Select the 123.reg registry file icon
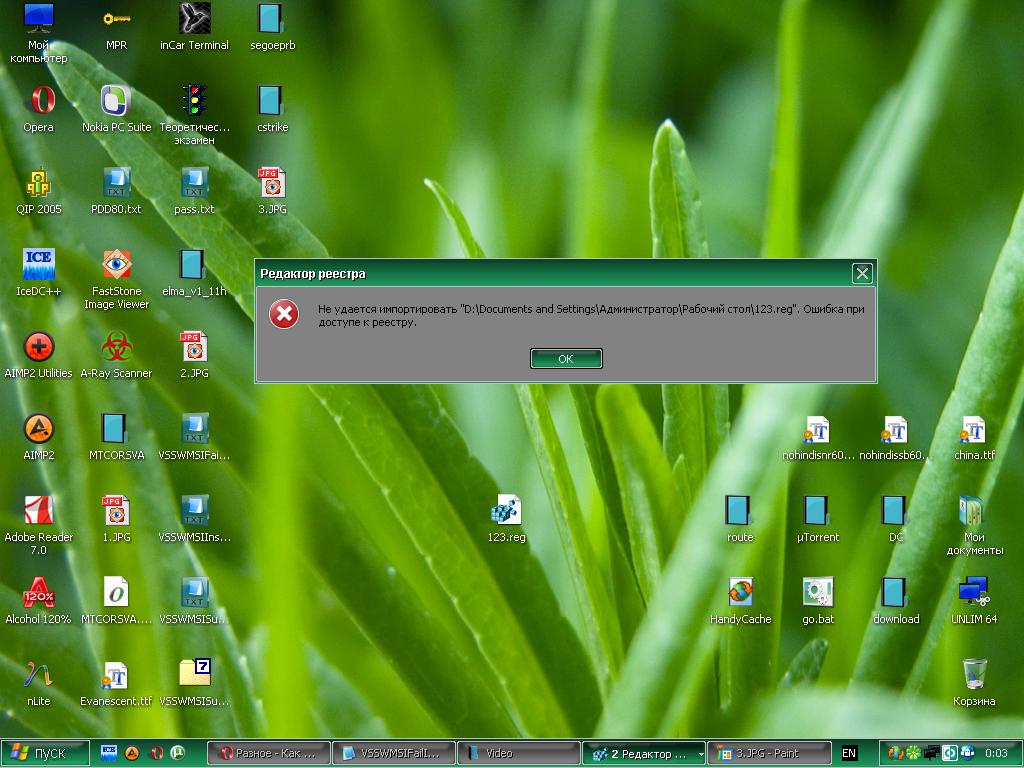 pyautogui.click(x=507, y=519)
